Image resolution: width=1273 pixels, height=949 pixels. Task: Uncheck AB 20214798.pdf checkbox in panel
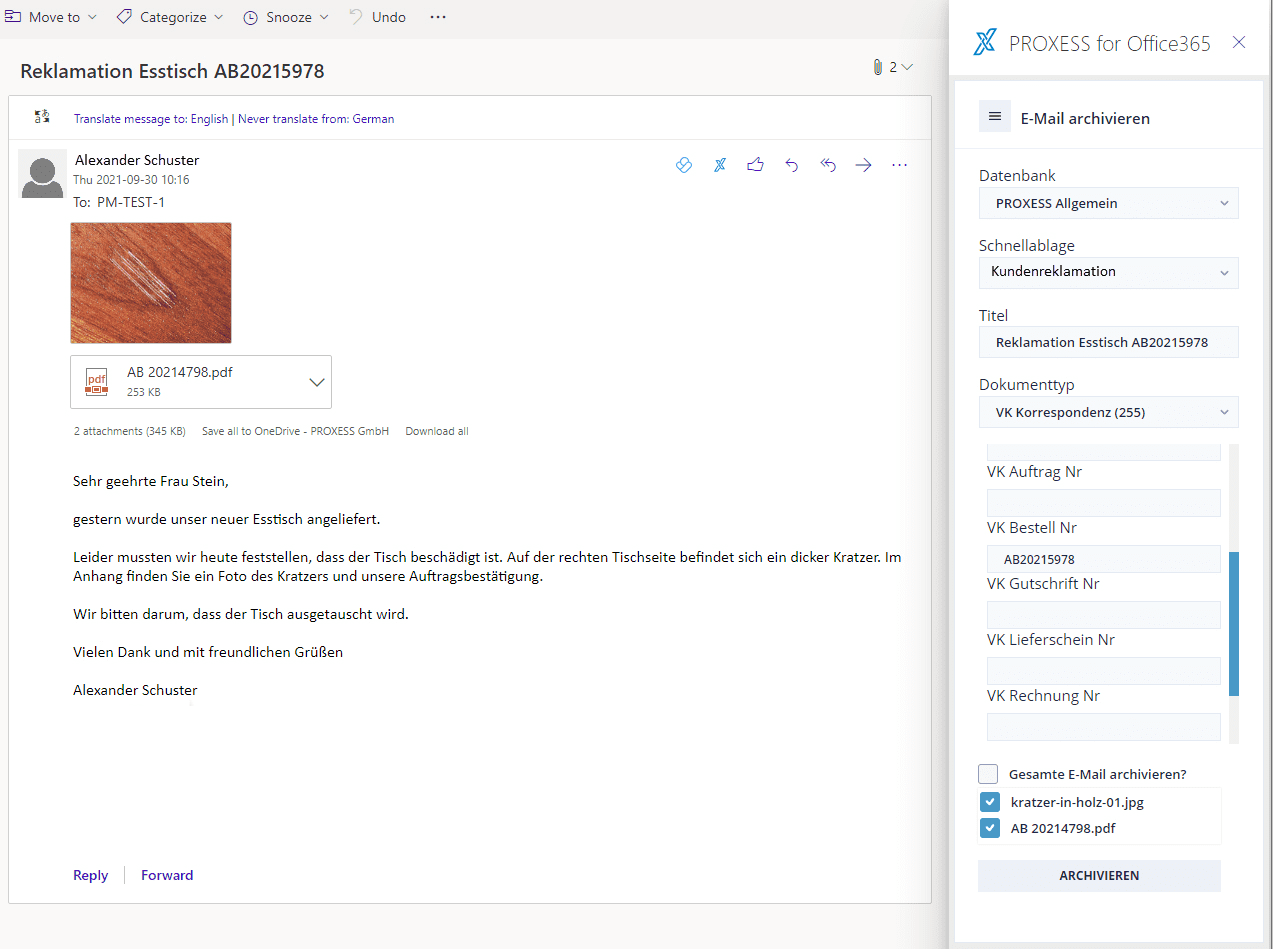[989, 828]
